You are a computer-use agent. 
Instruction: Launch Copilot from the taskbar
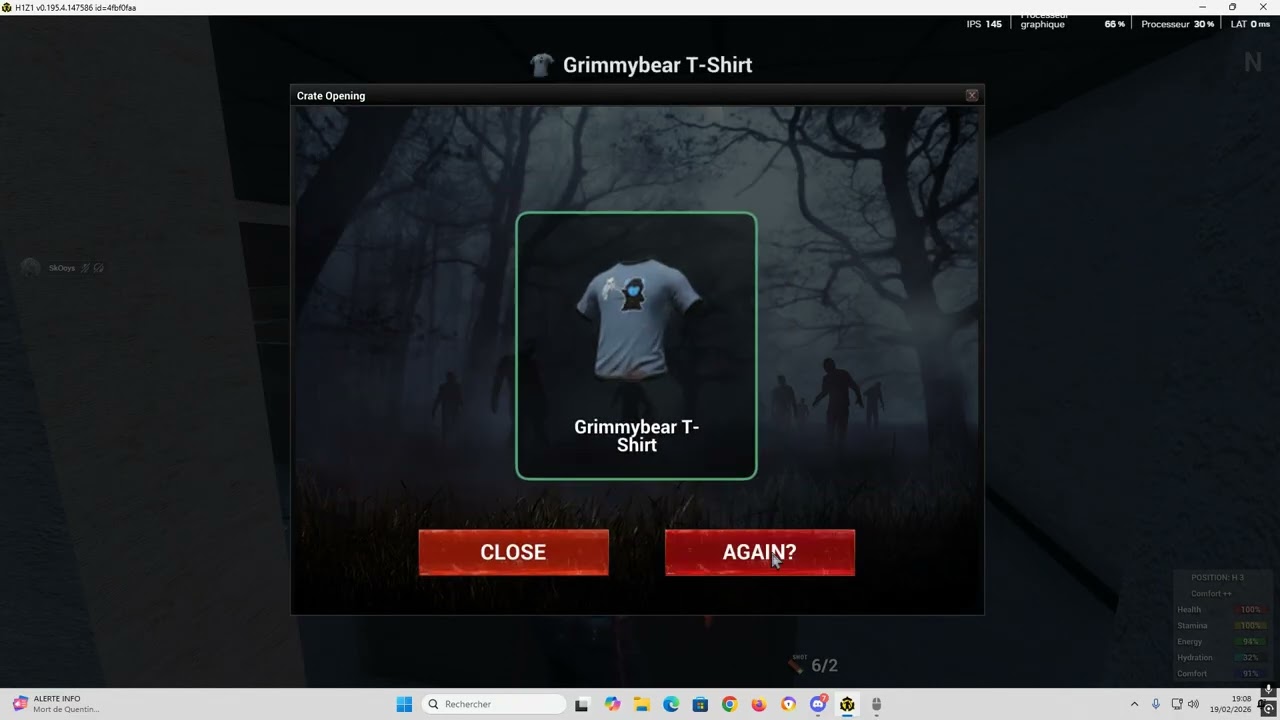[612, 704]
